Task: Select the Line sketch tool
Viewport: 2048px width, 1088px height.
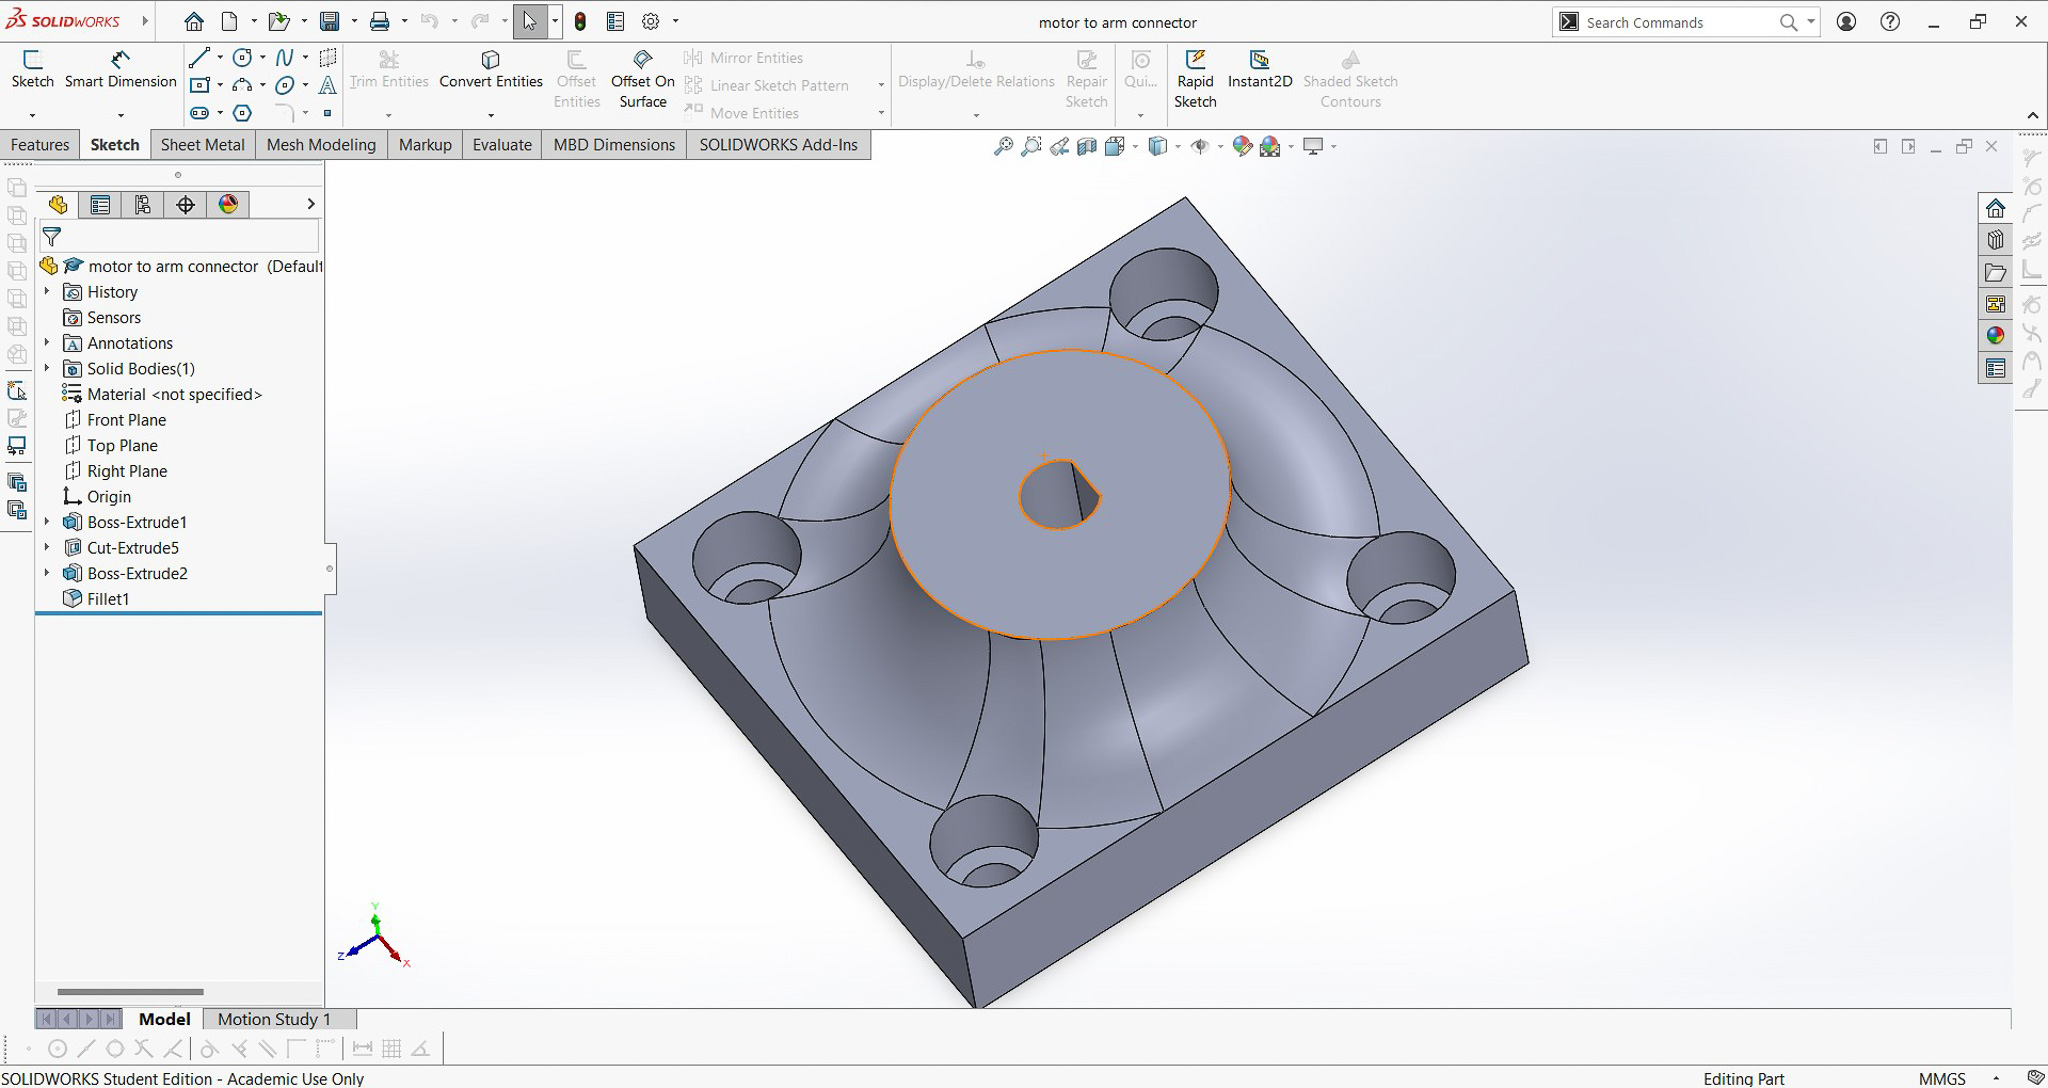Action: [x=199, y=58]
